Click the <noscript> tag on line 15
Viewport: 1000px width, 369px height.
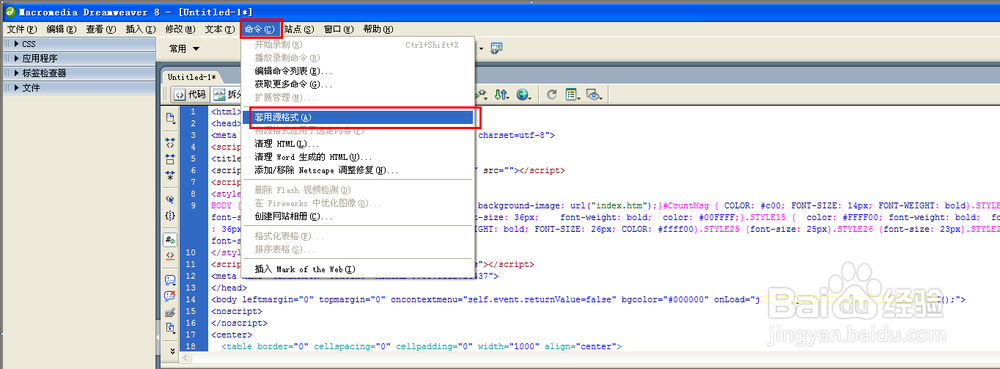[236, 311]
